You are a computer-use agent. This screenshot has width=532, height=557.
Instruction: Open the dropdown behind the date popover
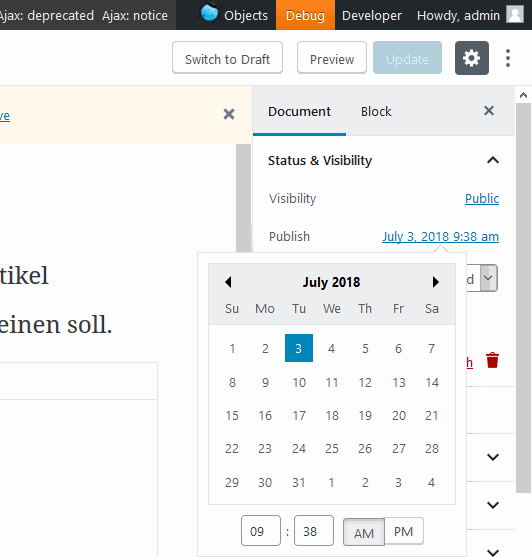[x=489, y=278]
